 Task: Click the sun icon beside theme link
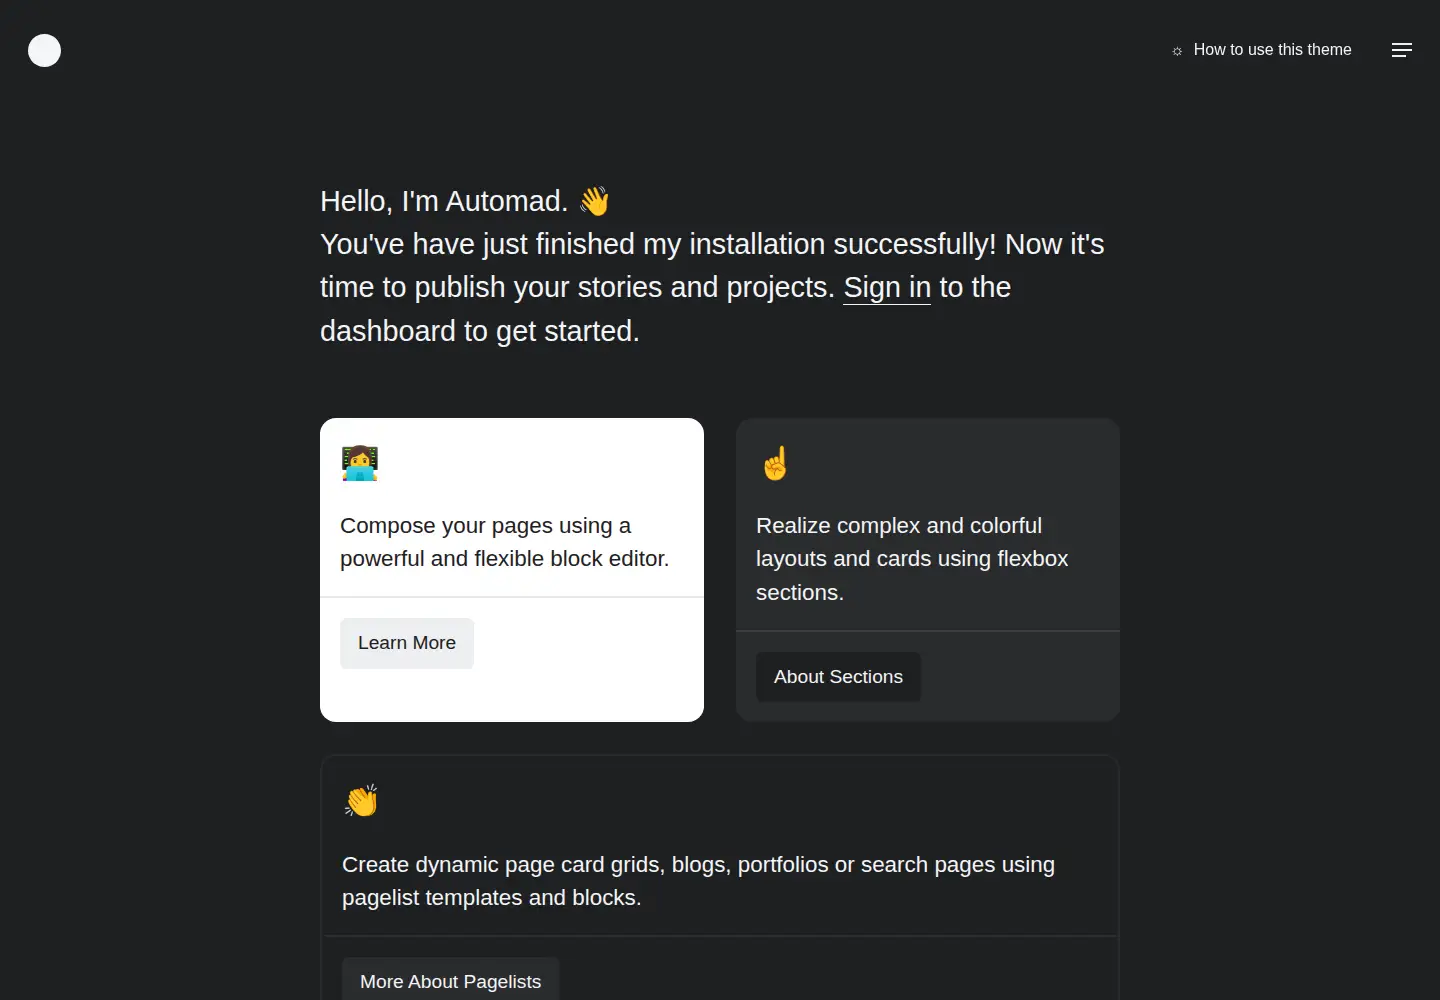click(1177, 51)
